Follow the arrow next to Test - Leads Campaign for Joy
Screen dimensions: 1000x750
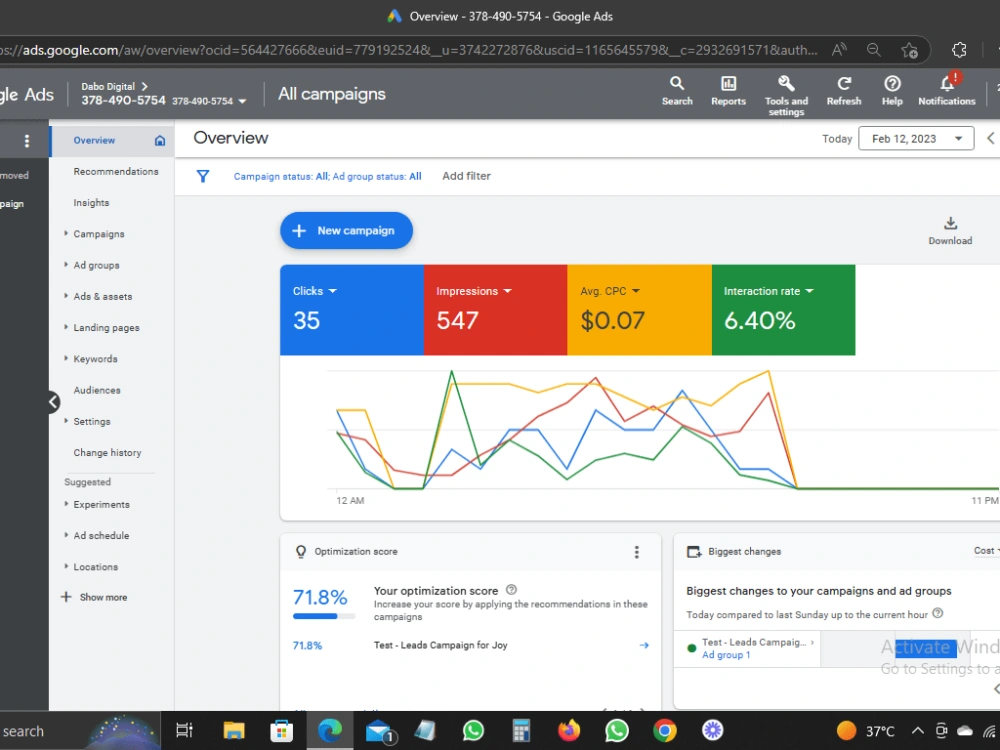[x=644, y=645]
